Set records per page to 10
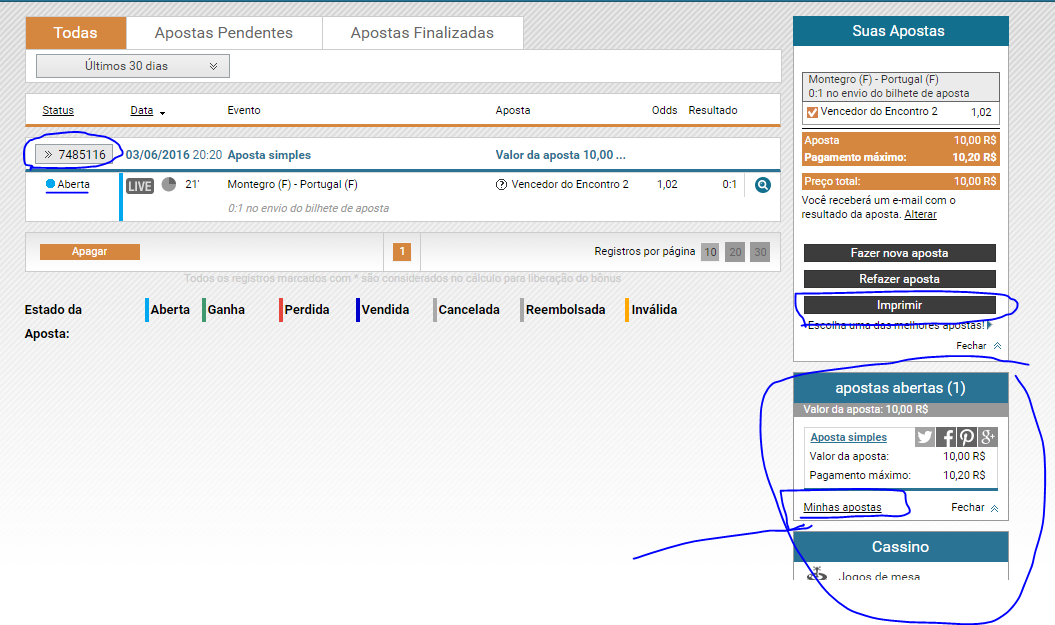The height and width of the screenshot is (625, 1055). point(710,252)
